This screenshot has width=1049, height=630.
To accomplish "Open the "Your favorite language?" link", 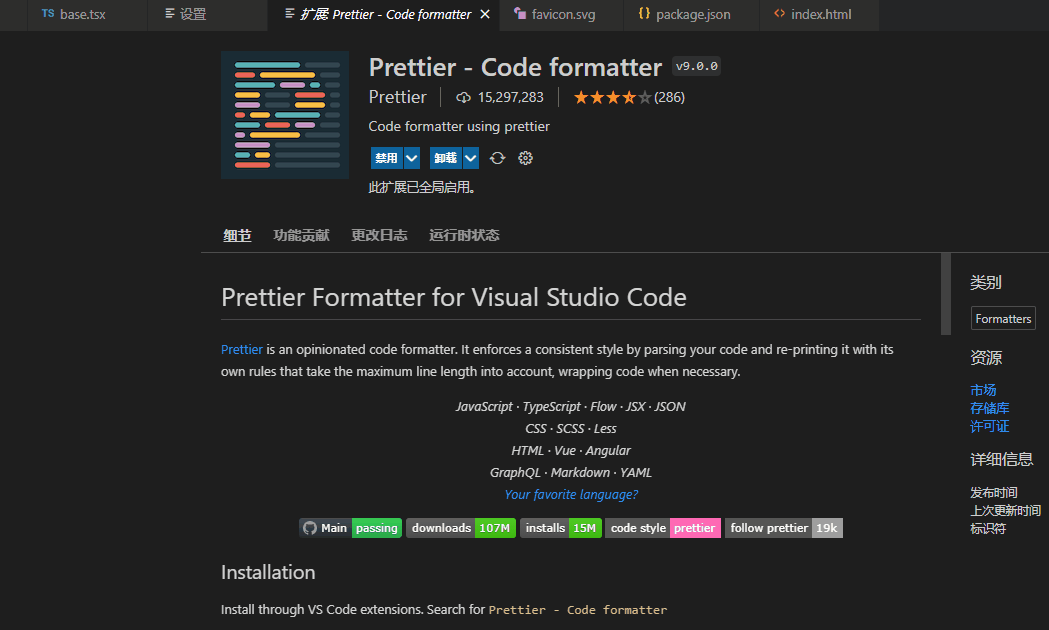I will (571, 494).
